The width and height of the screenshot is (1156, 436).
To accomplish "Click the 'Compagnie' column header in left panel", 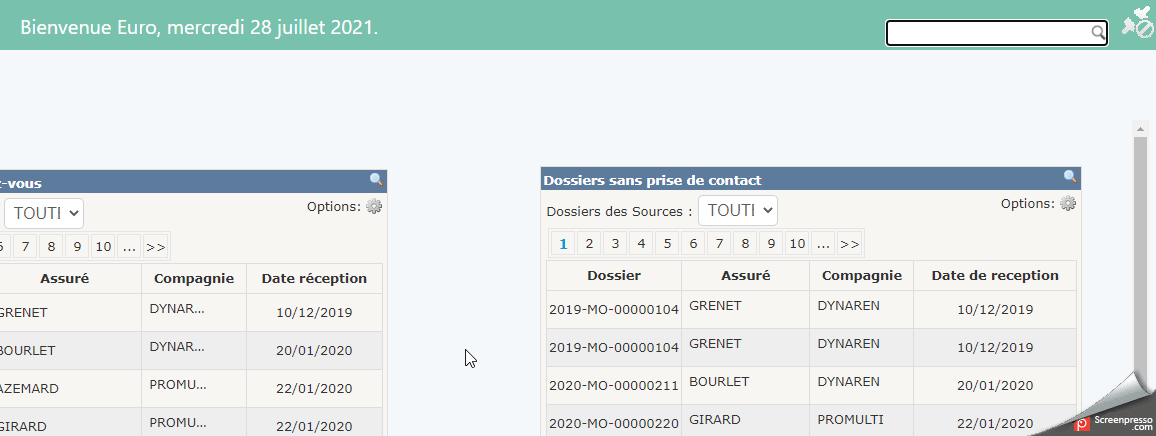I will [x=194, y=278].
